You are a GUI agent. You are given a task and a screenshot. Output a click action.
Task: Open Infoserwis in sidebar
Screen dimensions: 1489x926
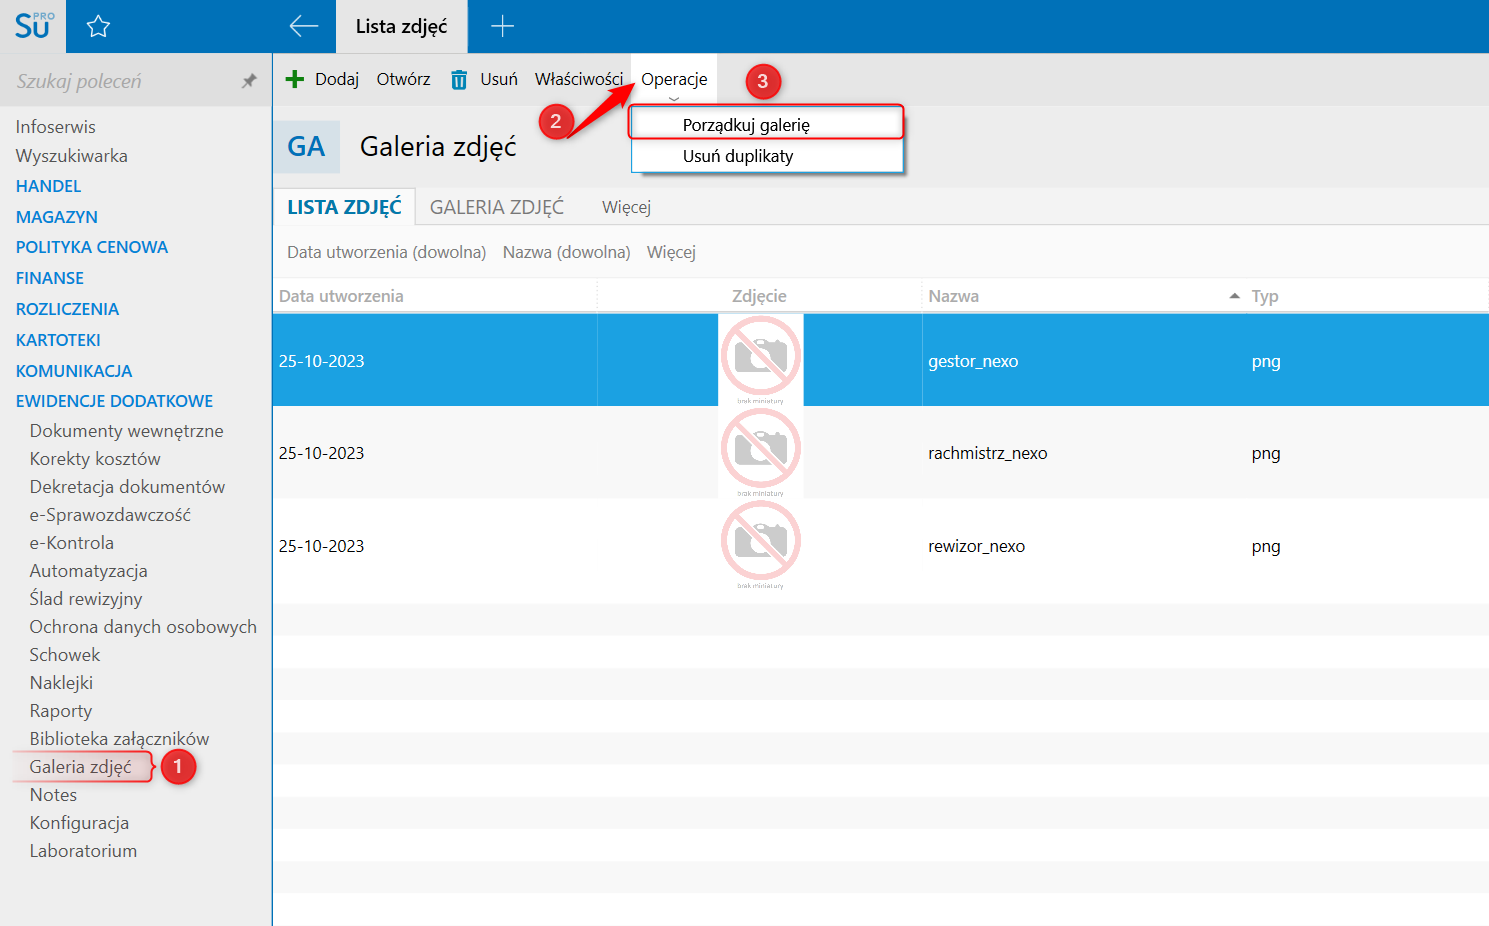56,127
